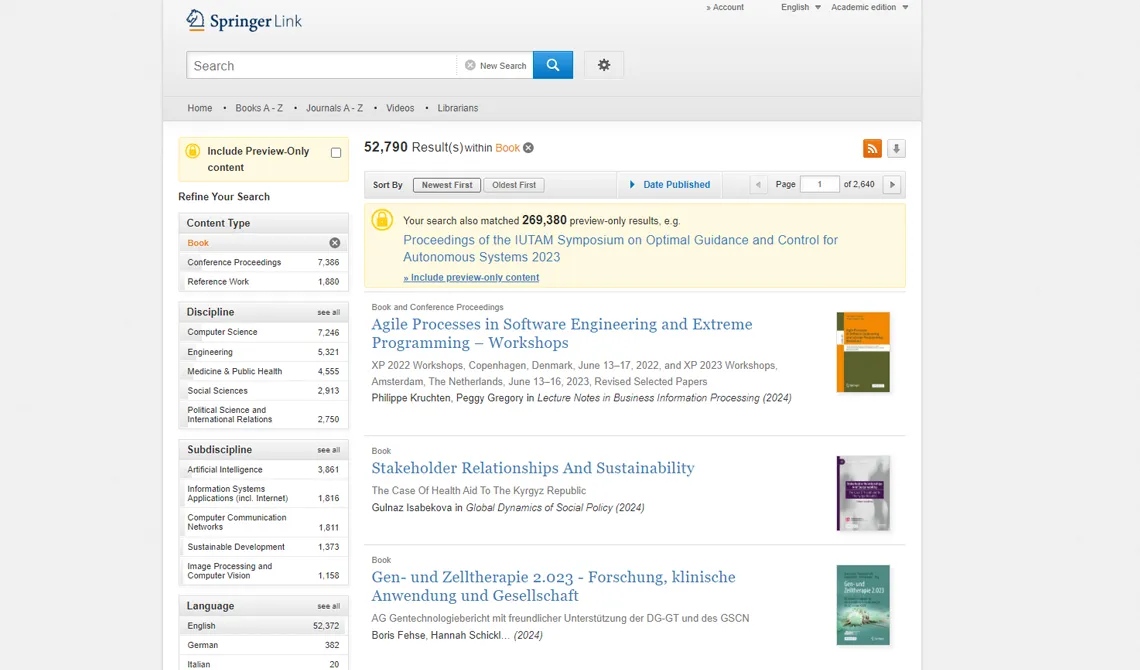Click Agile Processes book cover thumbnail
Image resolution: width=1140 pixels, height=670 pixels.
(863, 352)
